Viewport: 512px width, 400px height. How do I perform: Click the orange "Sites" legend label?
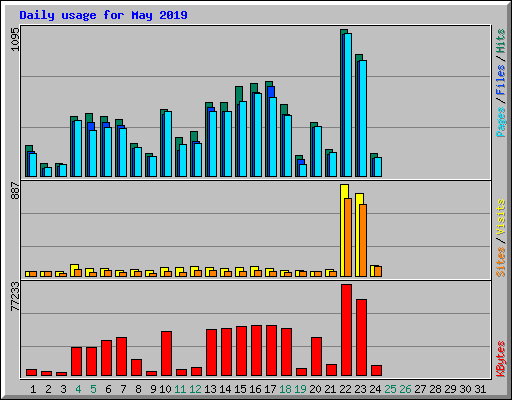pyautogui.click(x=501, y=262)
